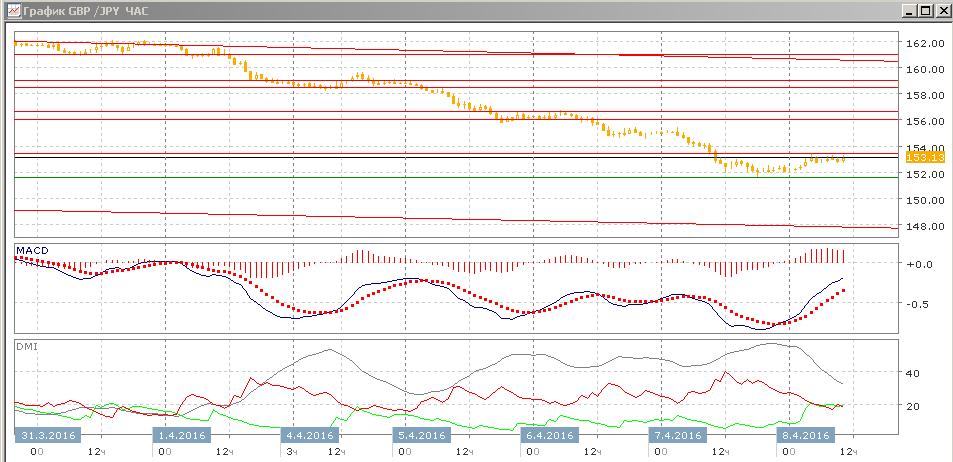
Task: Click the 40 DMI axis label
Action: [912, 373]
